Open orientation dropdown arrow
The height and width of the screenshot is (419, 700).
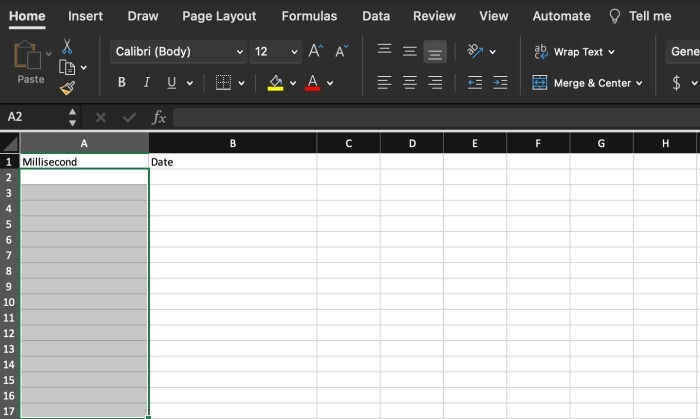(x=492, y=52)
